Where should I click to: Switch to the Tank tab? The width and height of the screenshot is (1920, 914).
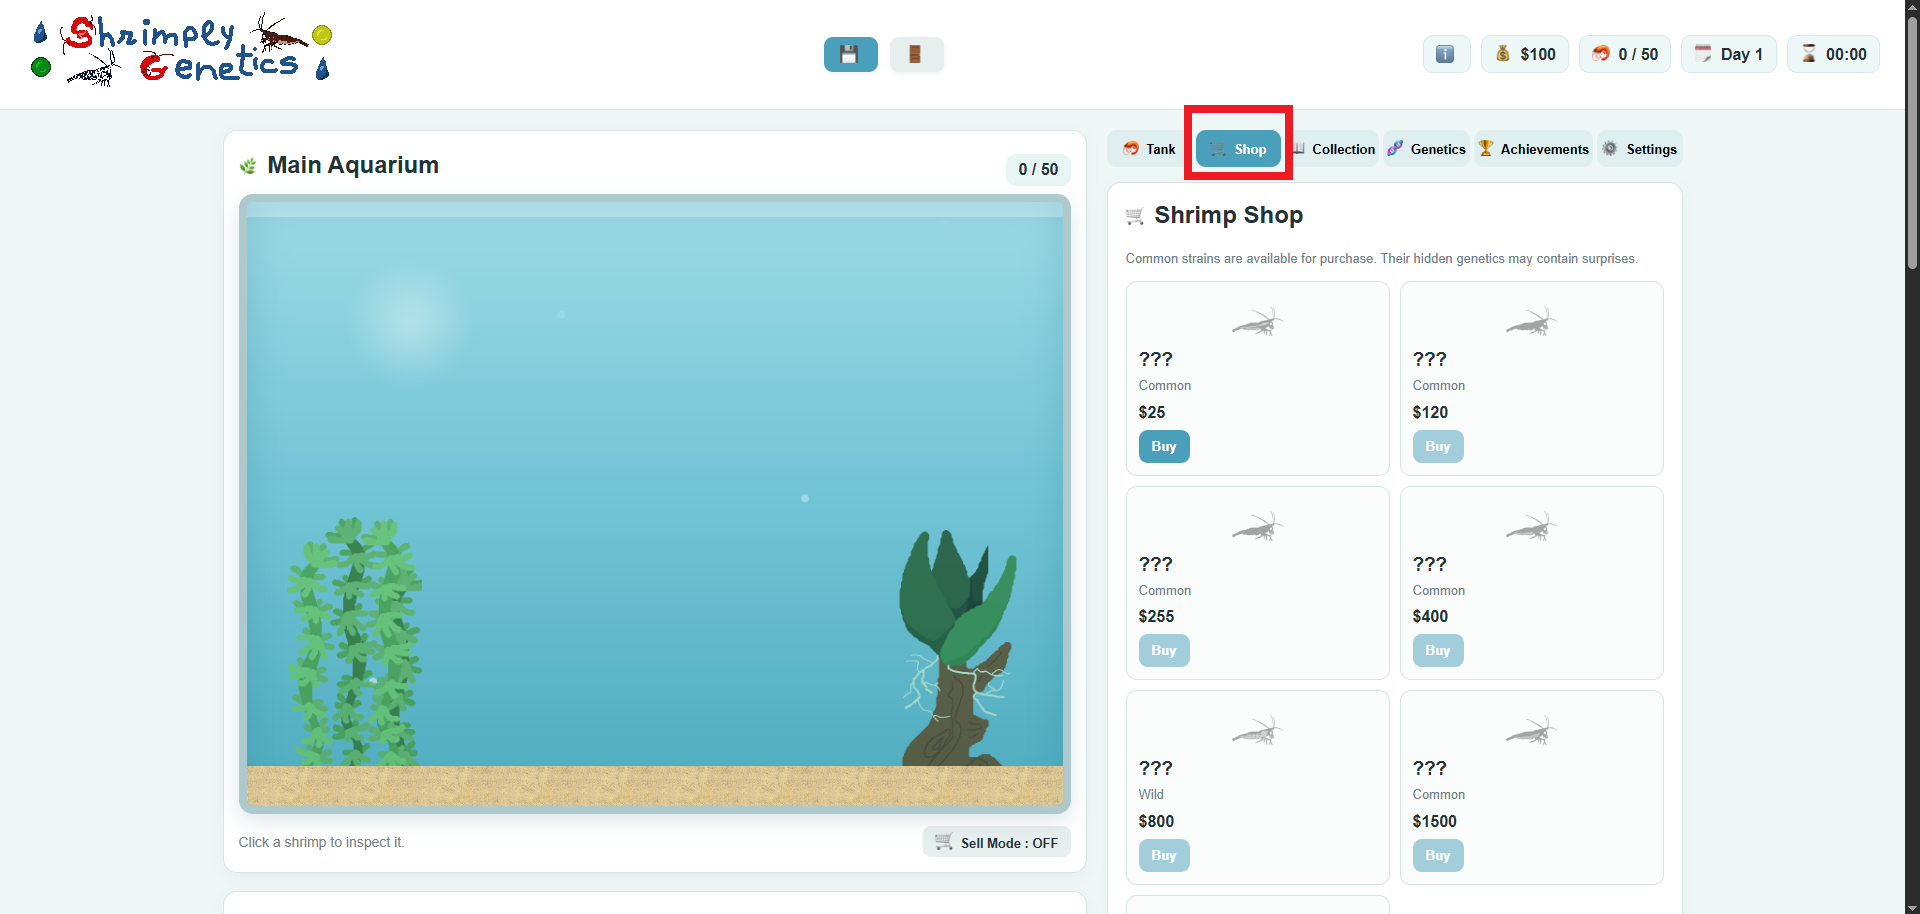pyautogui.click(x=1149, y=149)
